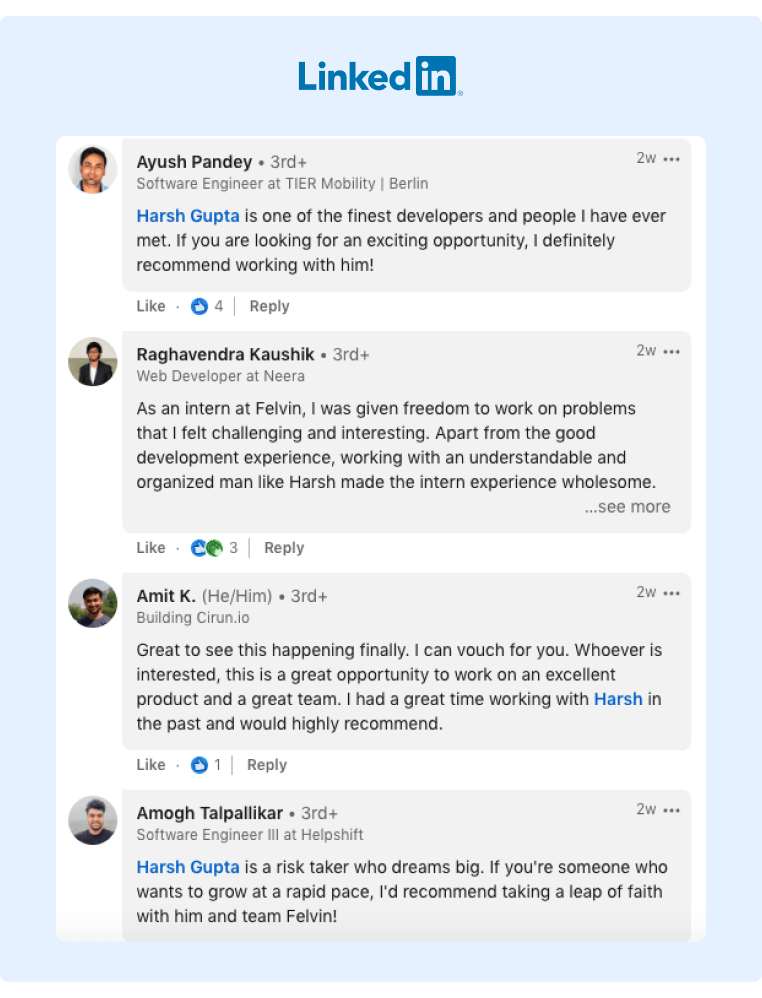The height and width of the screenshot is (998, 762).
Task: Click the LinkedIn logo at top
Action: tap(379, 76)
